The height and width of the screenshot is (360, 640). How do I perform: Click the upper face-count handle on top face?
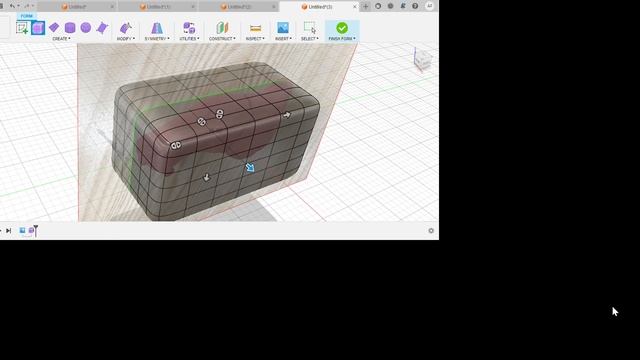click(x=220, y=114)
